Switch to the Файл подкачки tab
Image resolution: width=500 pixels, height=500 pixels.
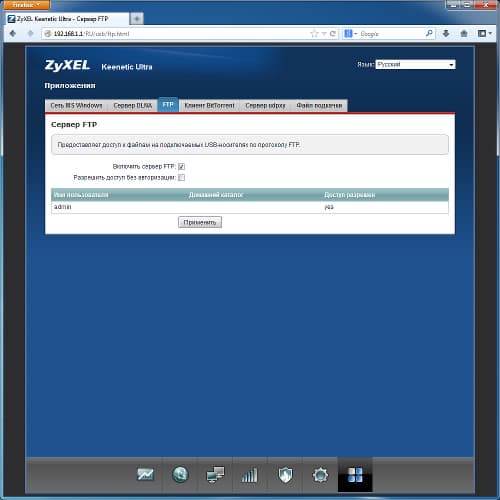point(319,105)
